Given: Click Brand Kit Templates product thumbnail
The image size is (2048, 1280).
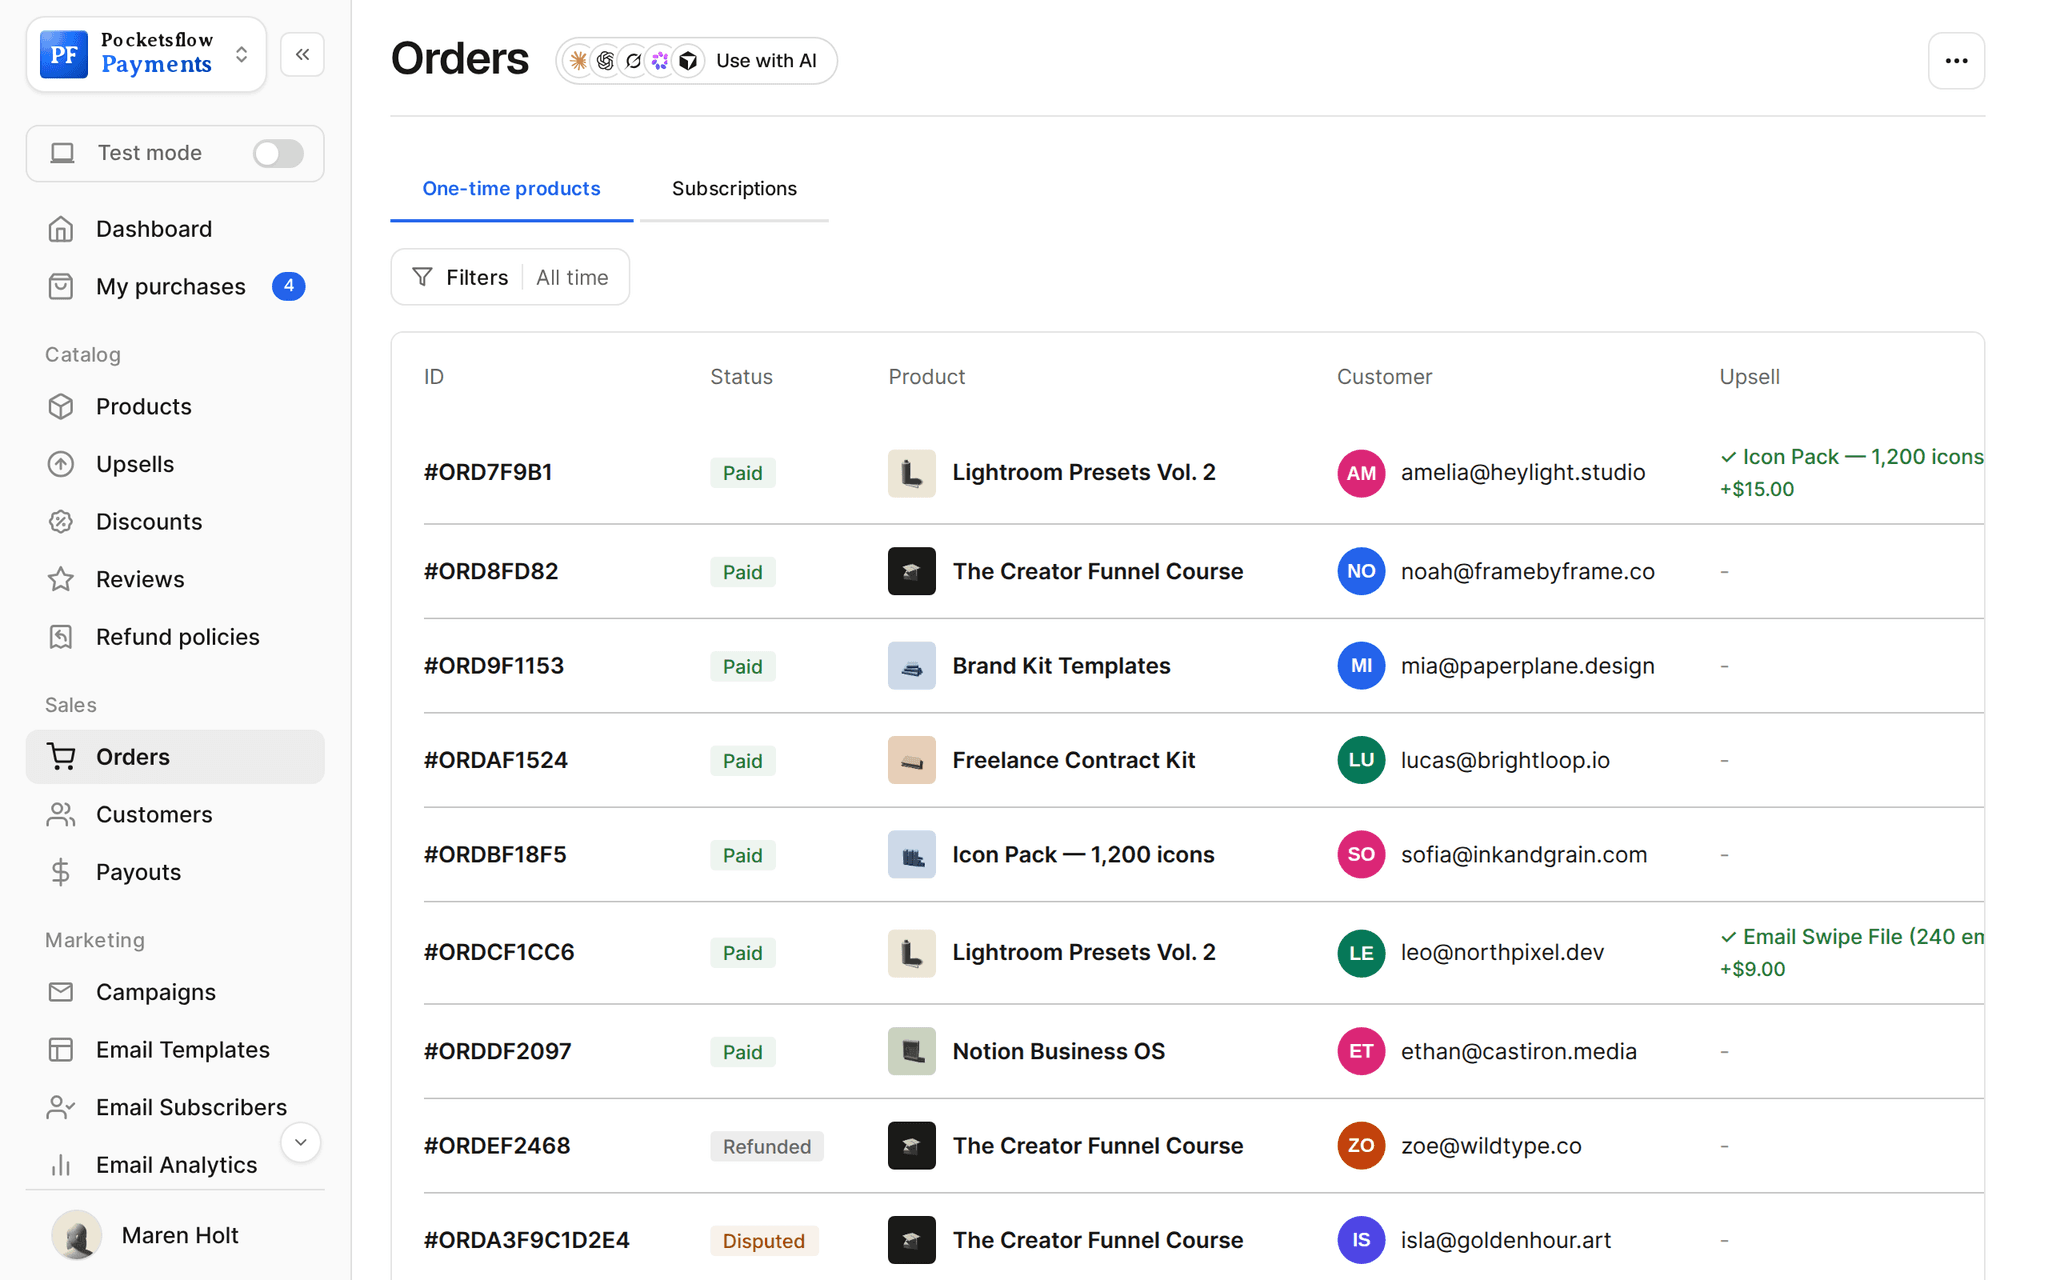Looking at the screenshot, I should tap(912, 666).
